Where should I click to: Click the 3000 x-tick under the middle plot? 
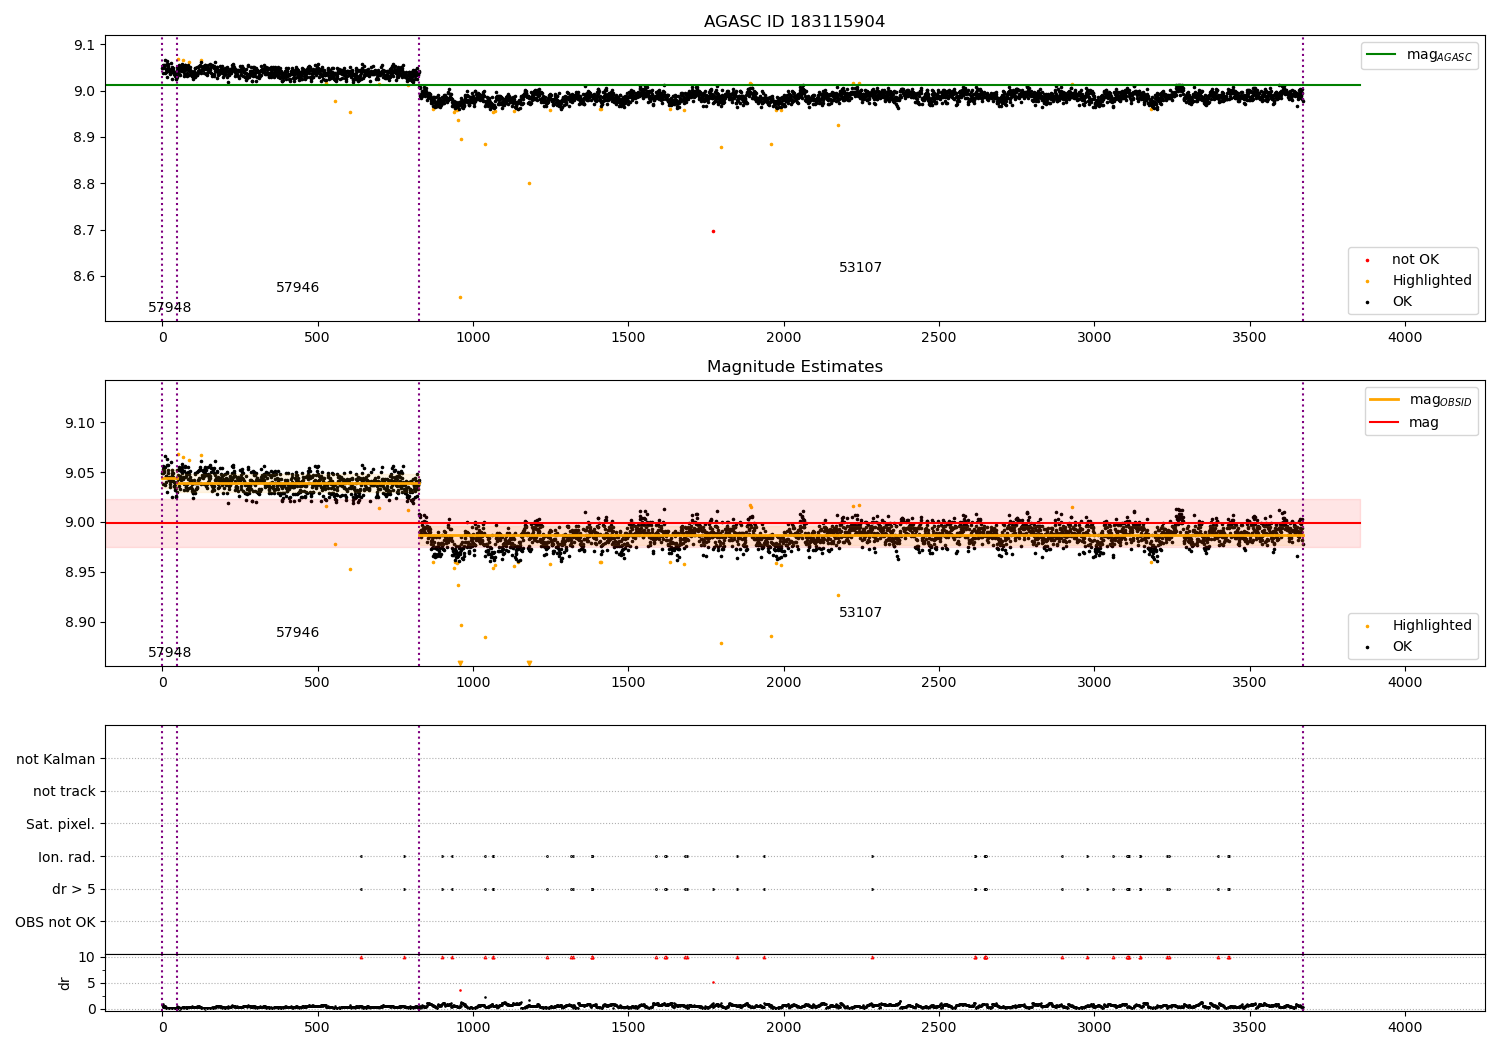click(1094, 683)
